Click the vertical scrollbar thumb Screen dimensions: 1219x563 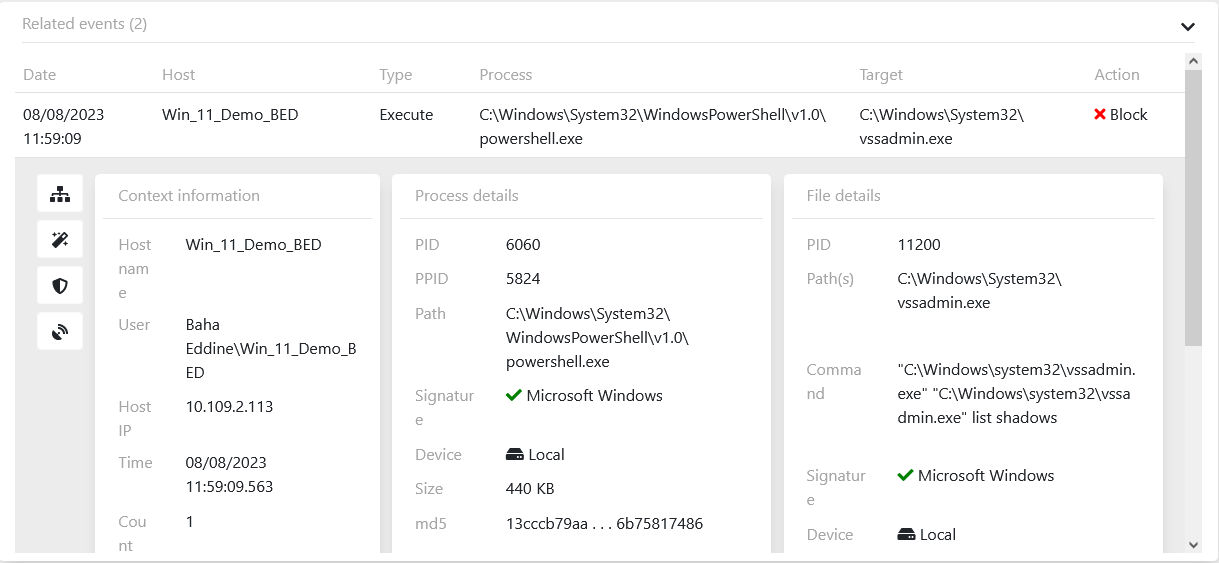[x=1193, y=208]
